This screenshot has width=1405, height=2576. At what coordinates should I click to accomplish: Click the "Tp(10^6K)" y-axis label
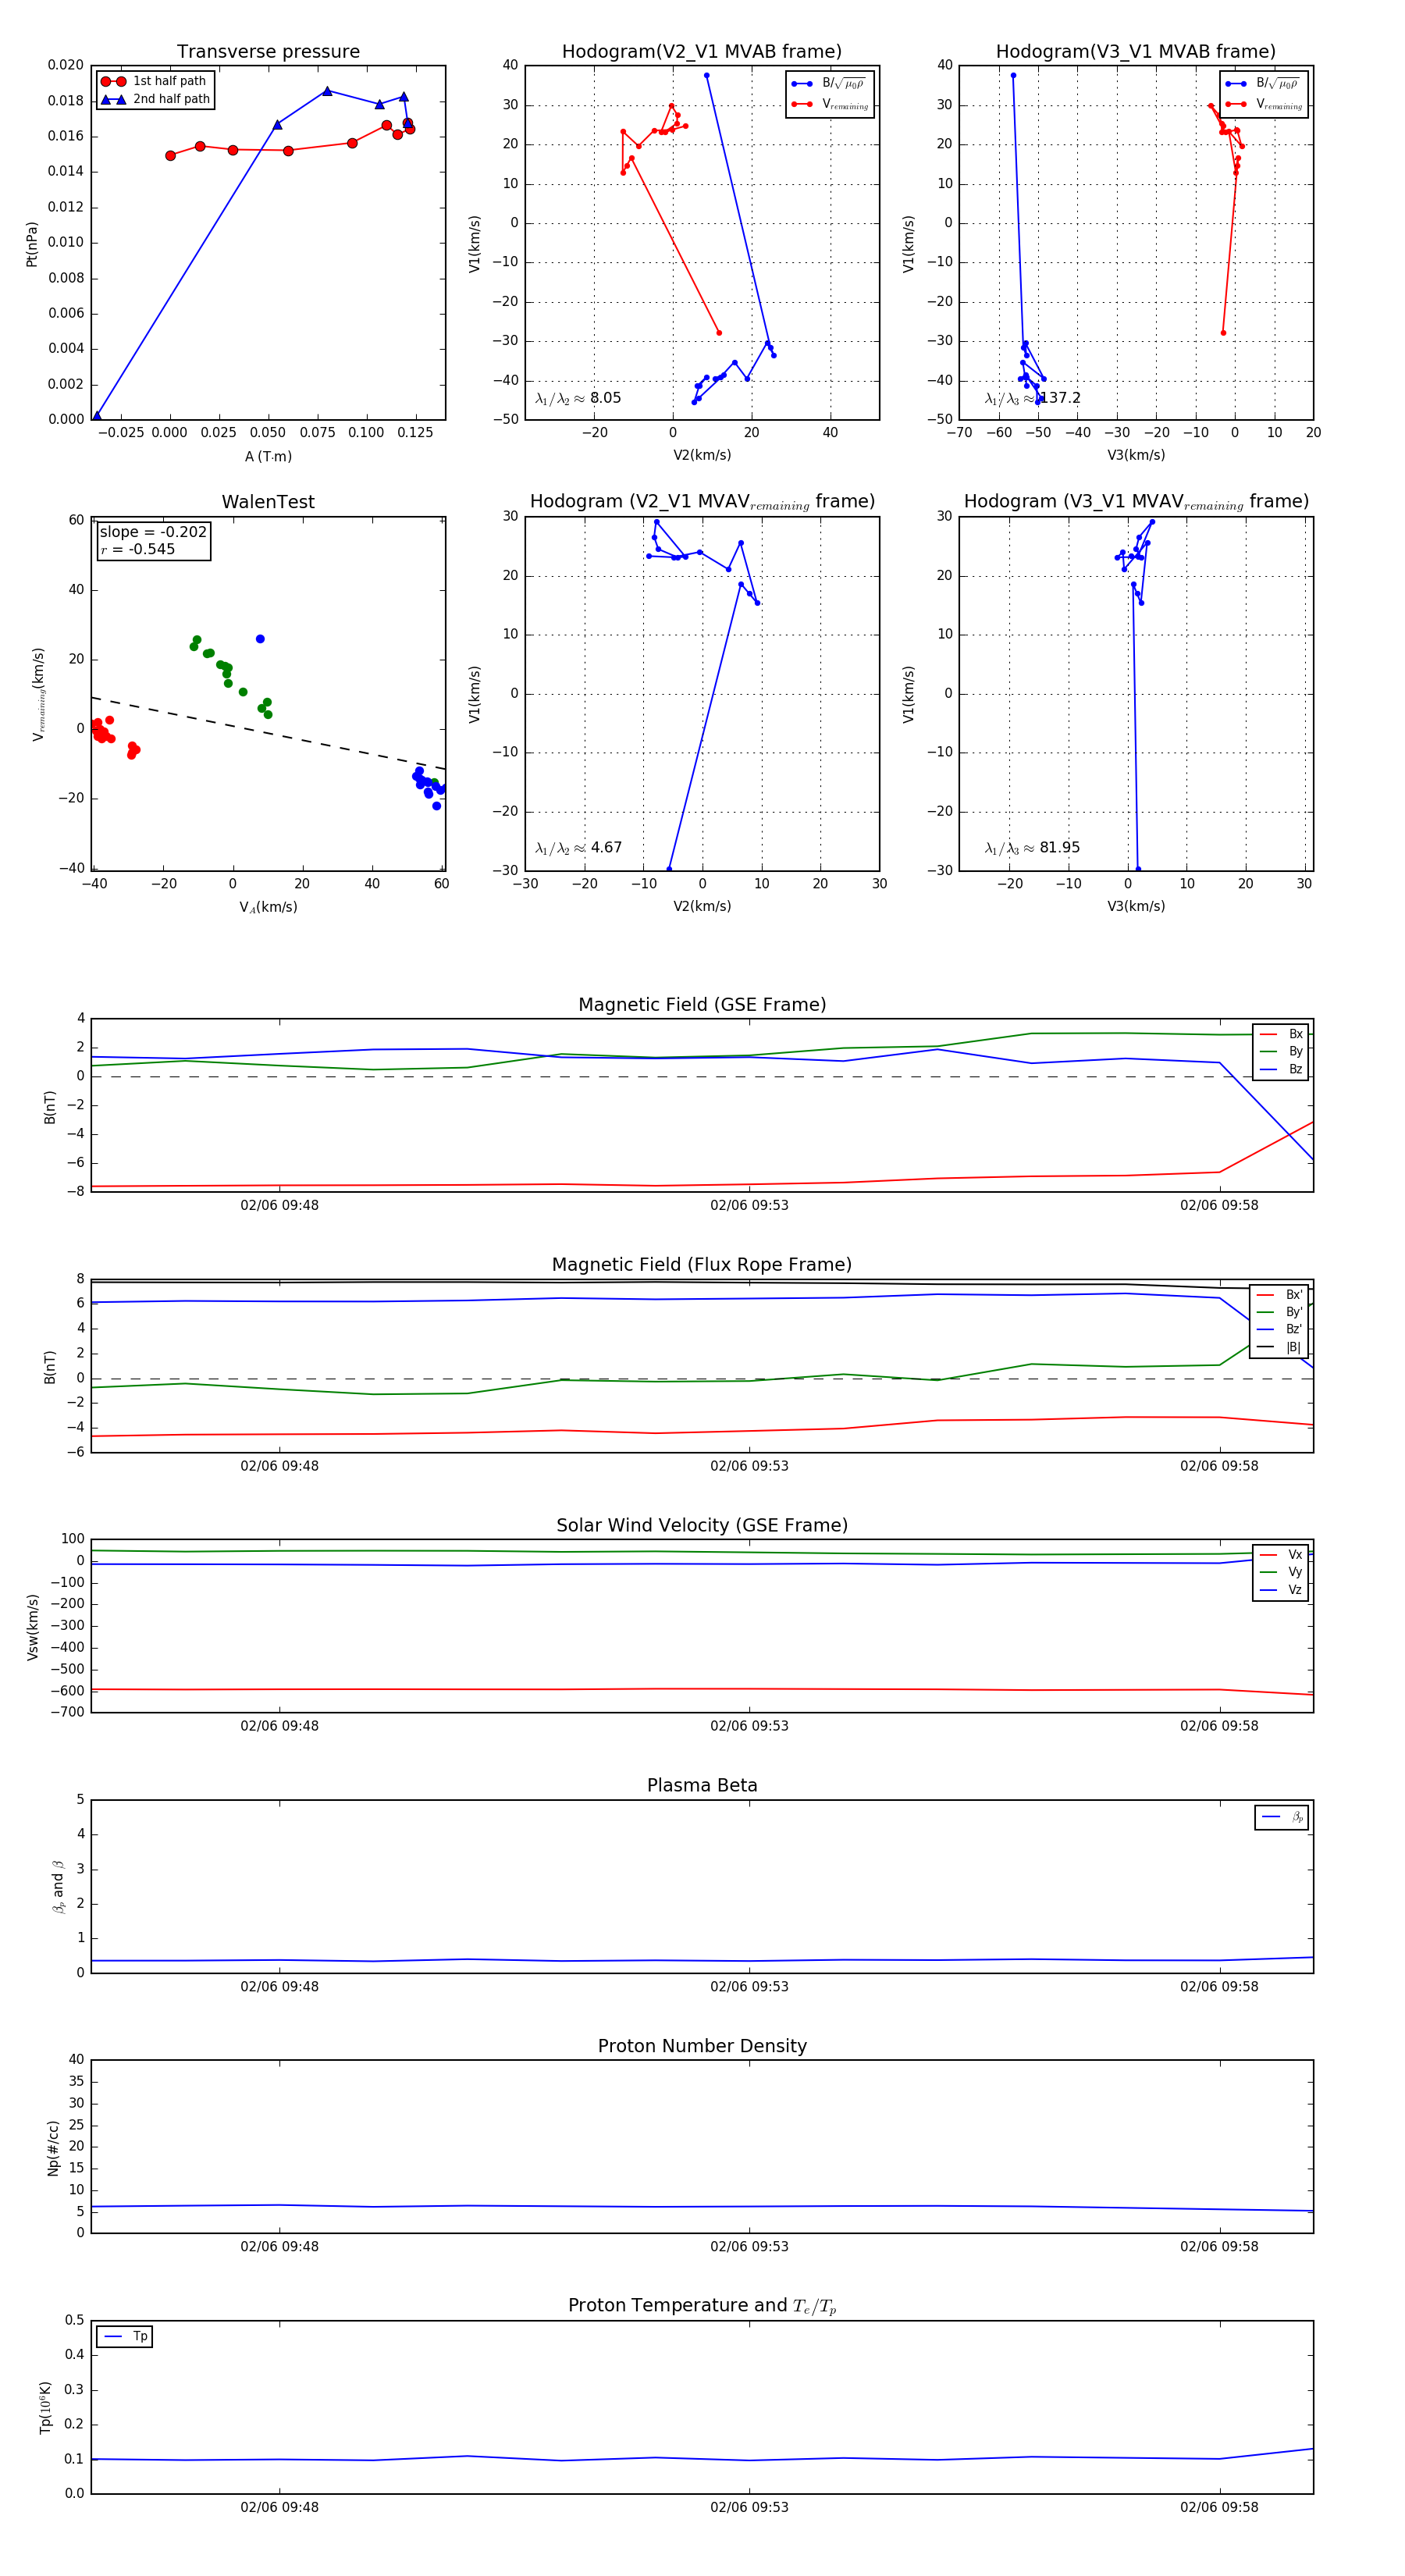pos(46,2407)
